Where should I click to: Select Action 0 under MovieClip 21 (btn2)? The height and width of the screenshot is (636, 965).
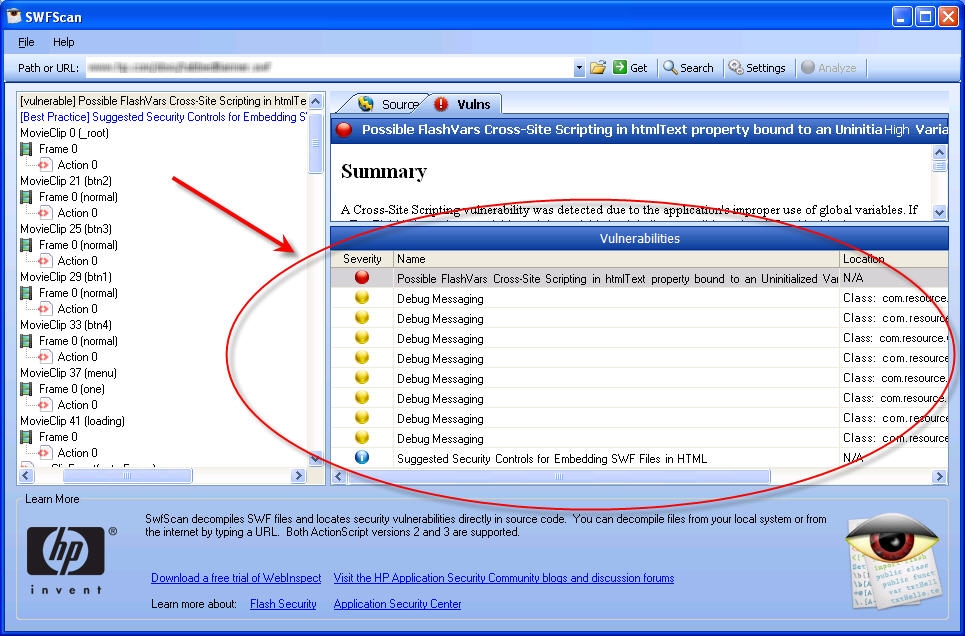77,213
